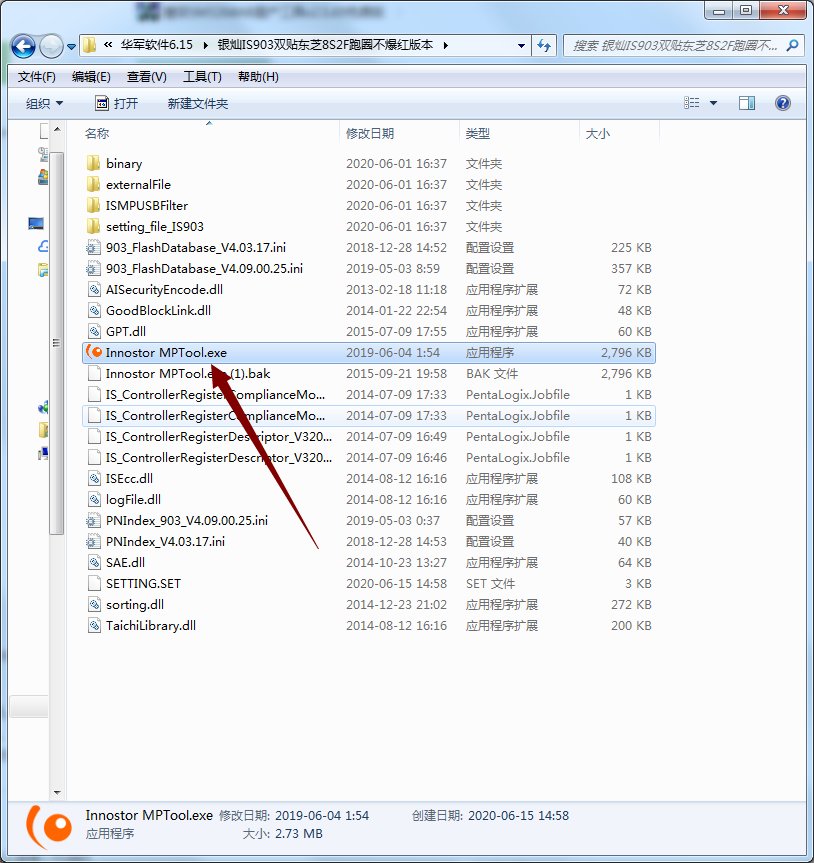
Task: Click the 357 KB size value
Action: [631, 269]
